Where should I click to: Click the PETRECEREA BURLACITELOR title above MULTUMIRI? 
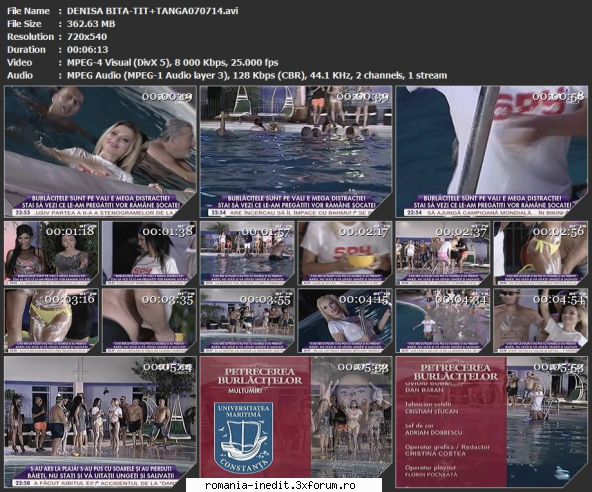click(x=260, y=376)
